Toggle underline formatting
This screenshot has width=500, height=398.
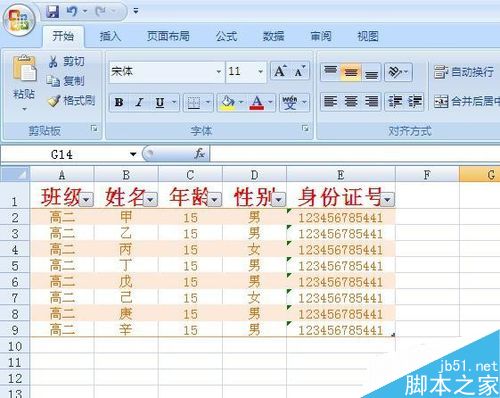tap(160, 102)
